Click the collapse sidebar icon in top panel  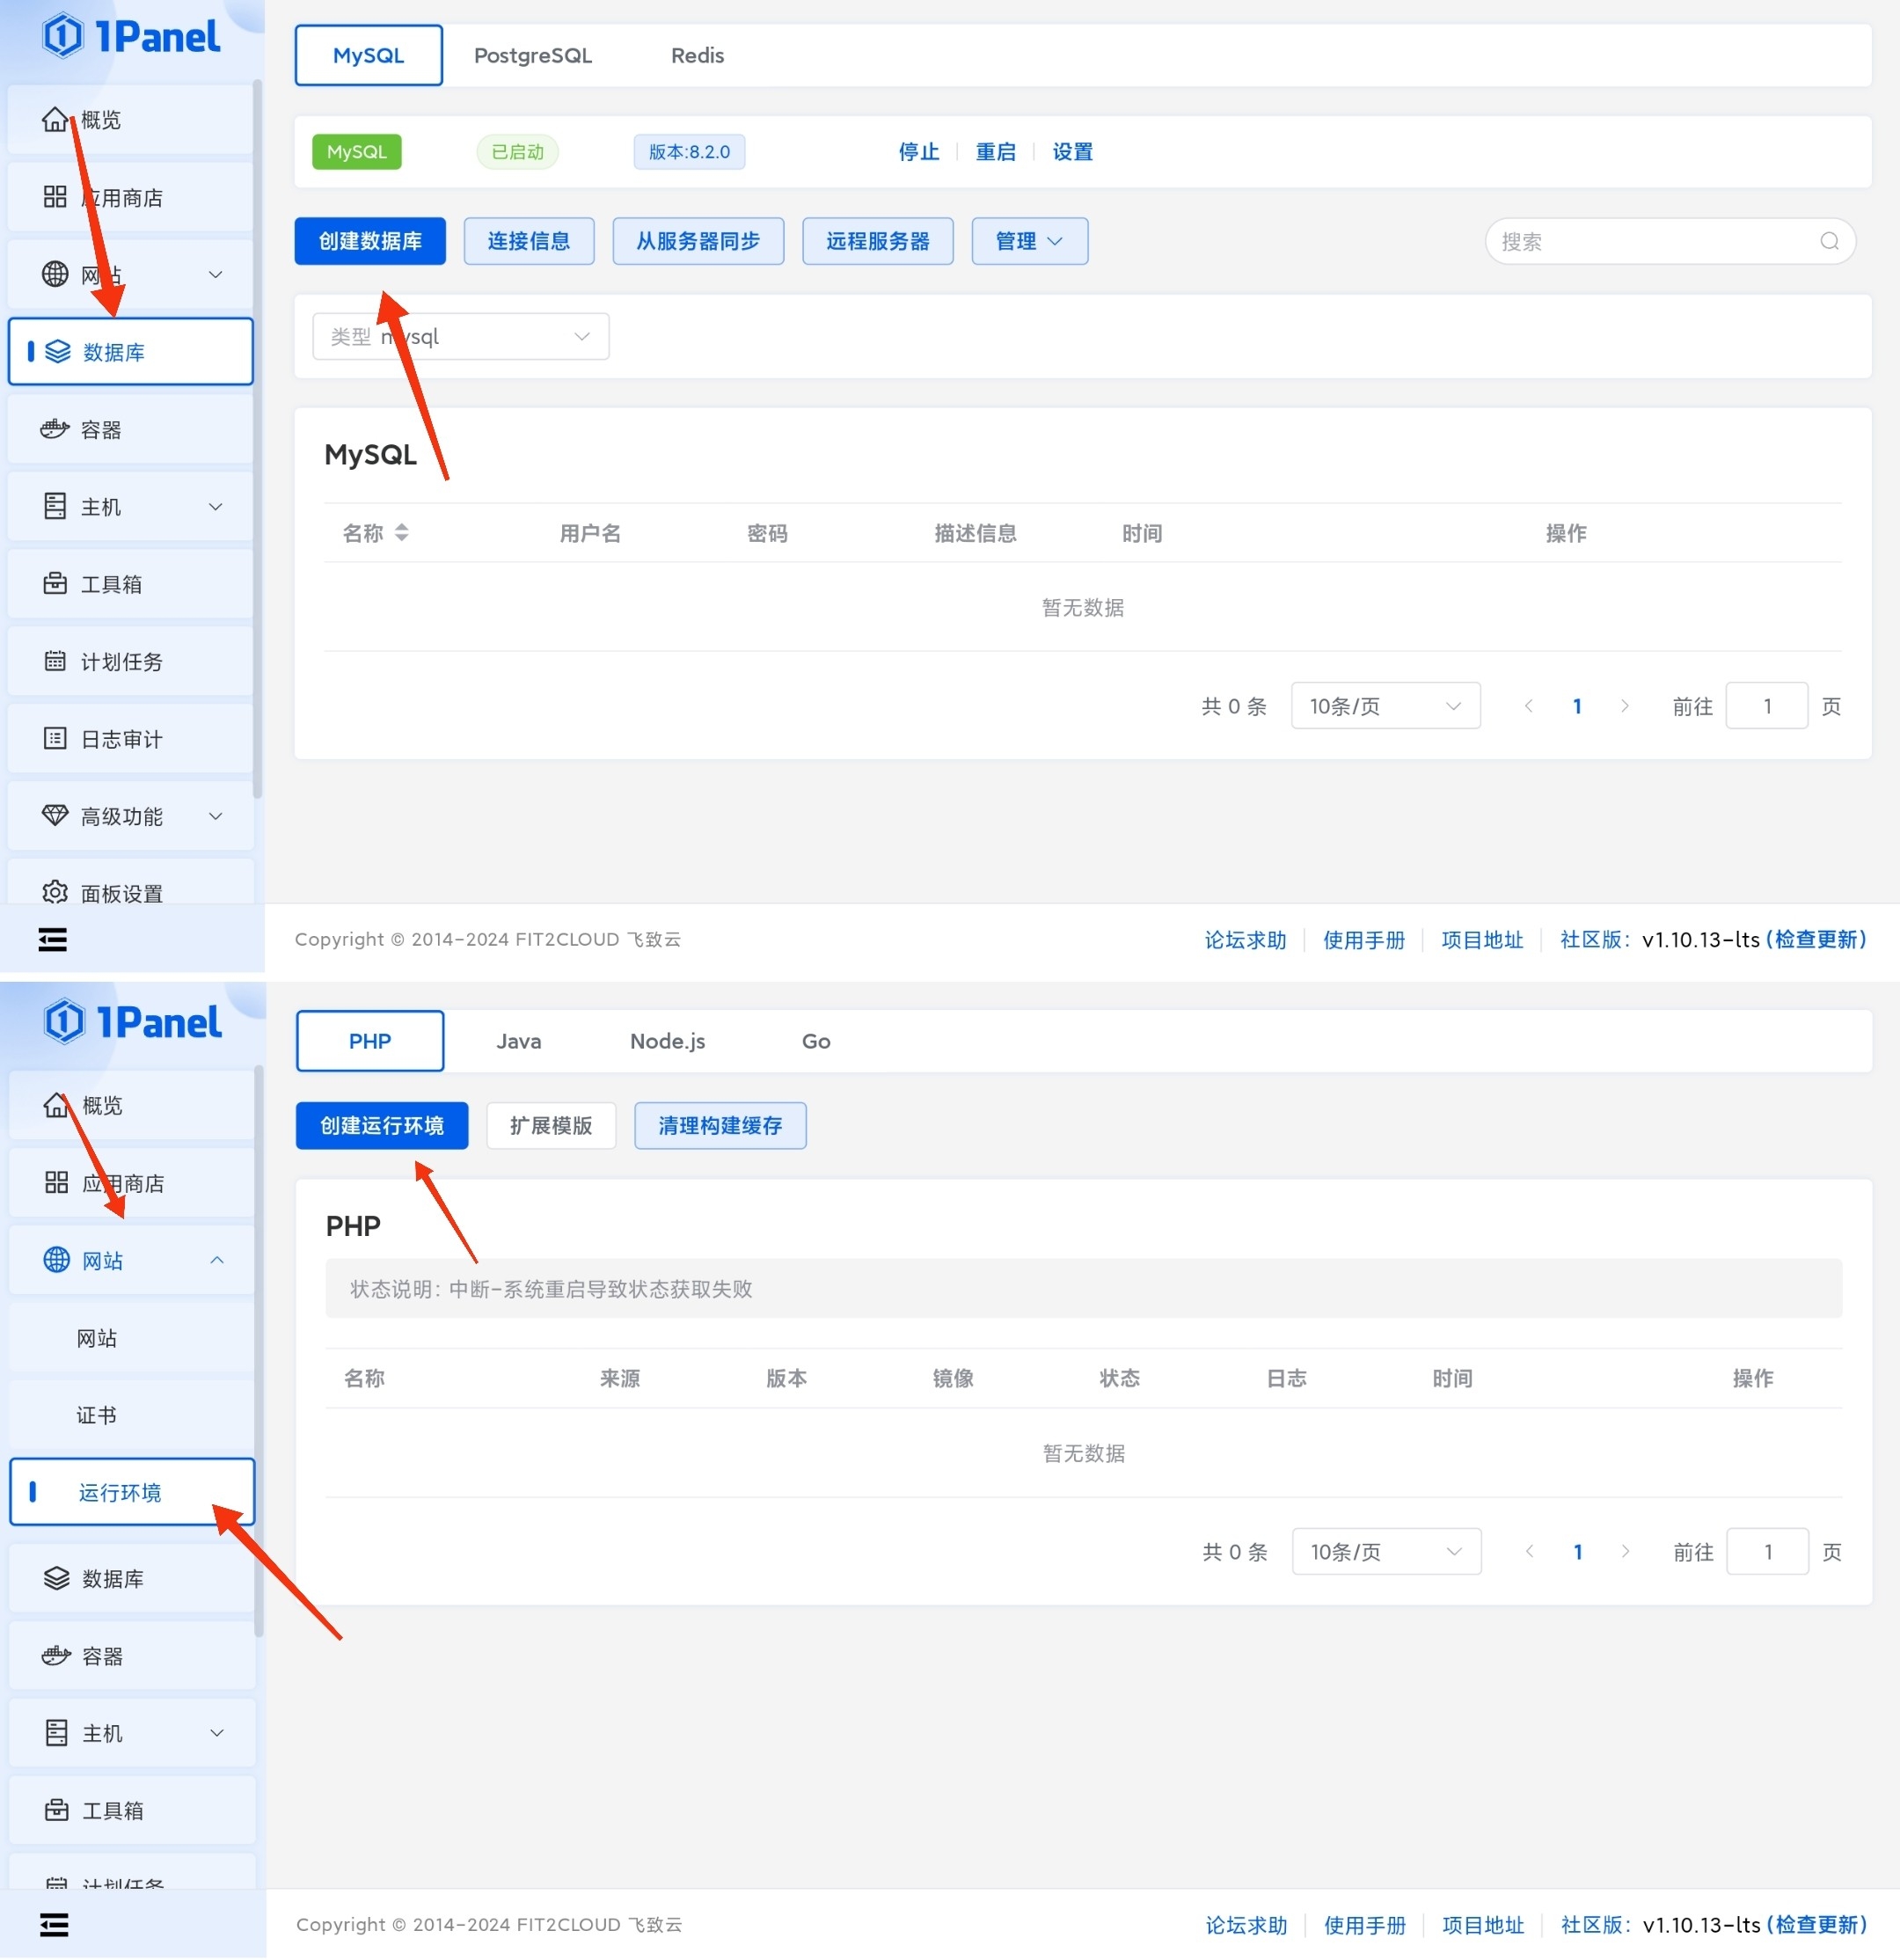(x=52, y=939)
